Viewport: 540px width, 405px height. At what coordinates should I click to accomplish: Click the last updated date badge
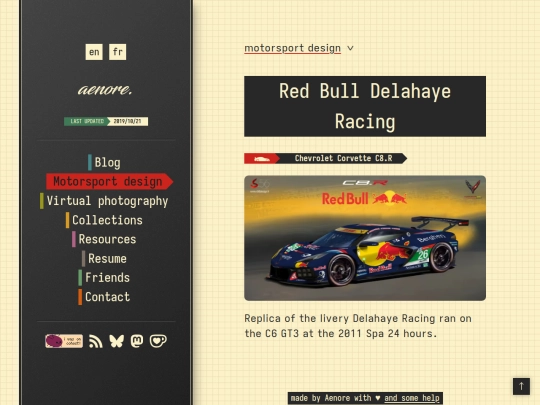point(106,121)
